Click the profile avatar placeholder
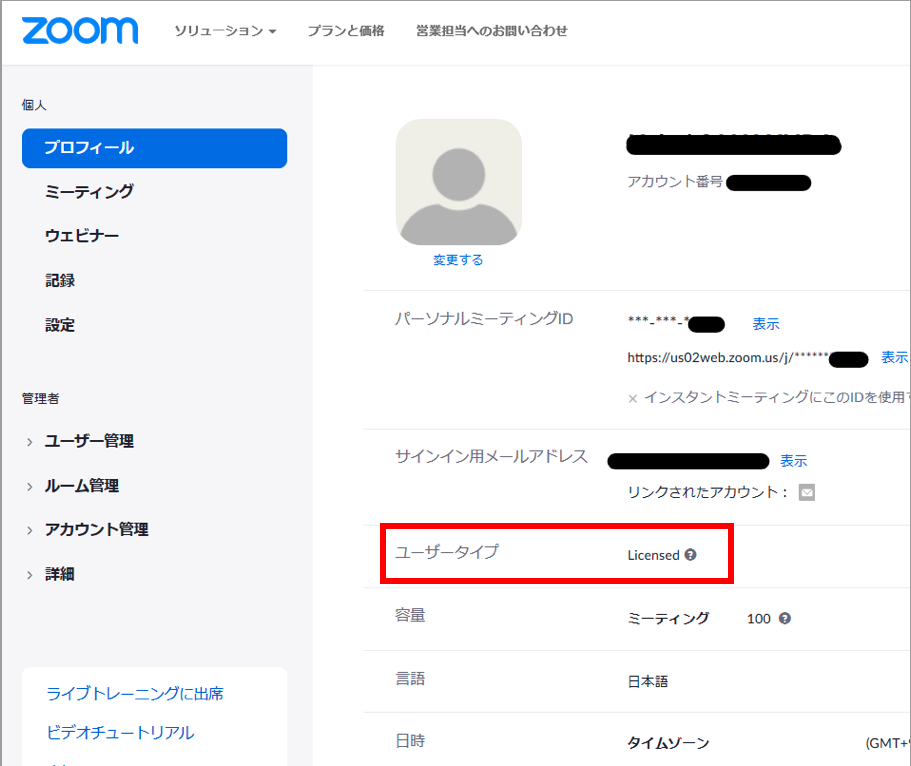911x766 pixels. tap(458, 183)
